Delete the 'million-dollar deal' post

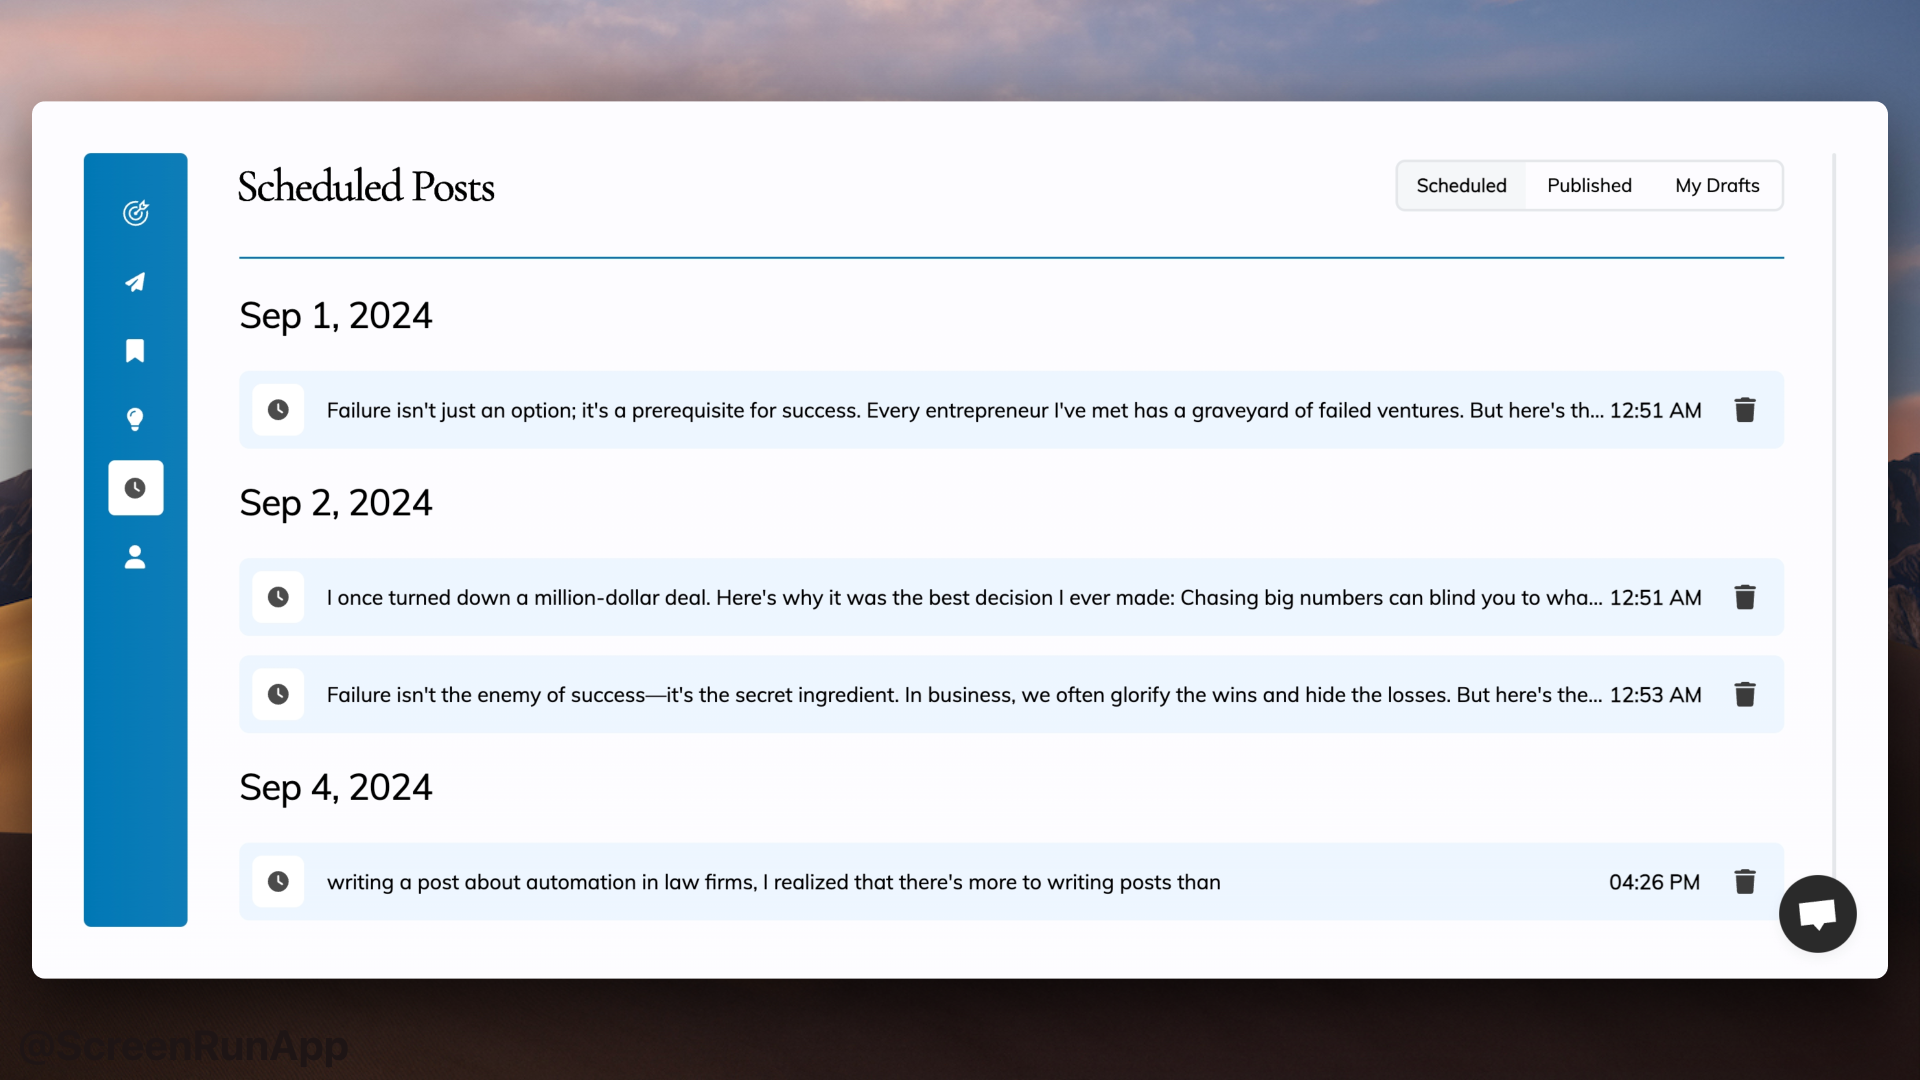point(1745,597)
